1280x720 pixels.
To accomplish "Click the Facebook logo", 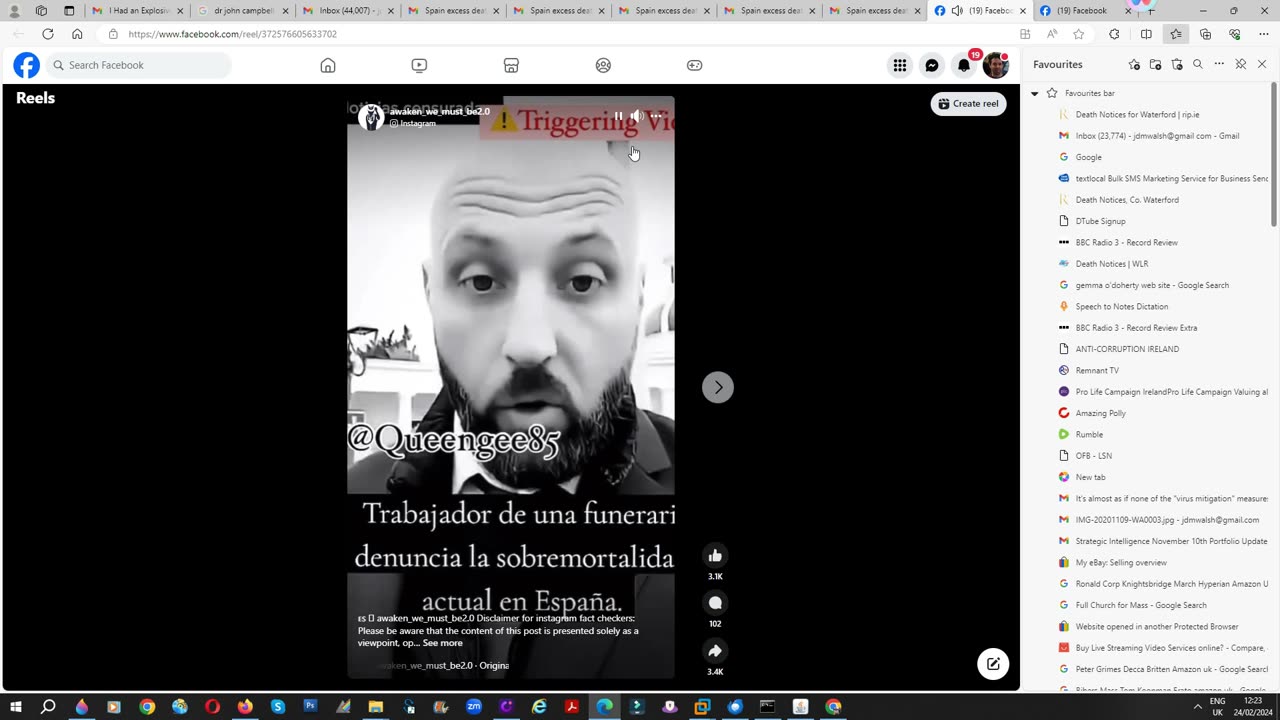I will click(x=26, y=65).
